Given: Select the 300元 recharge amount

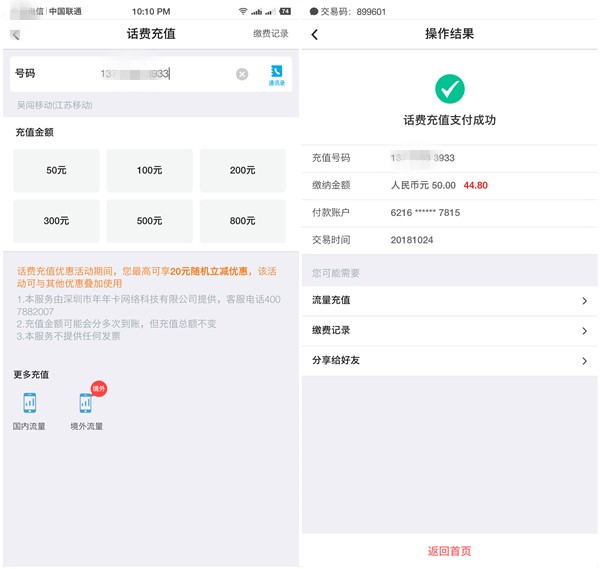Looking at the screenshot, I should [x=56, y=221].
